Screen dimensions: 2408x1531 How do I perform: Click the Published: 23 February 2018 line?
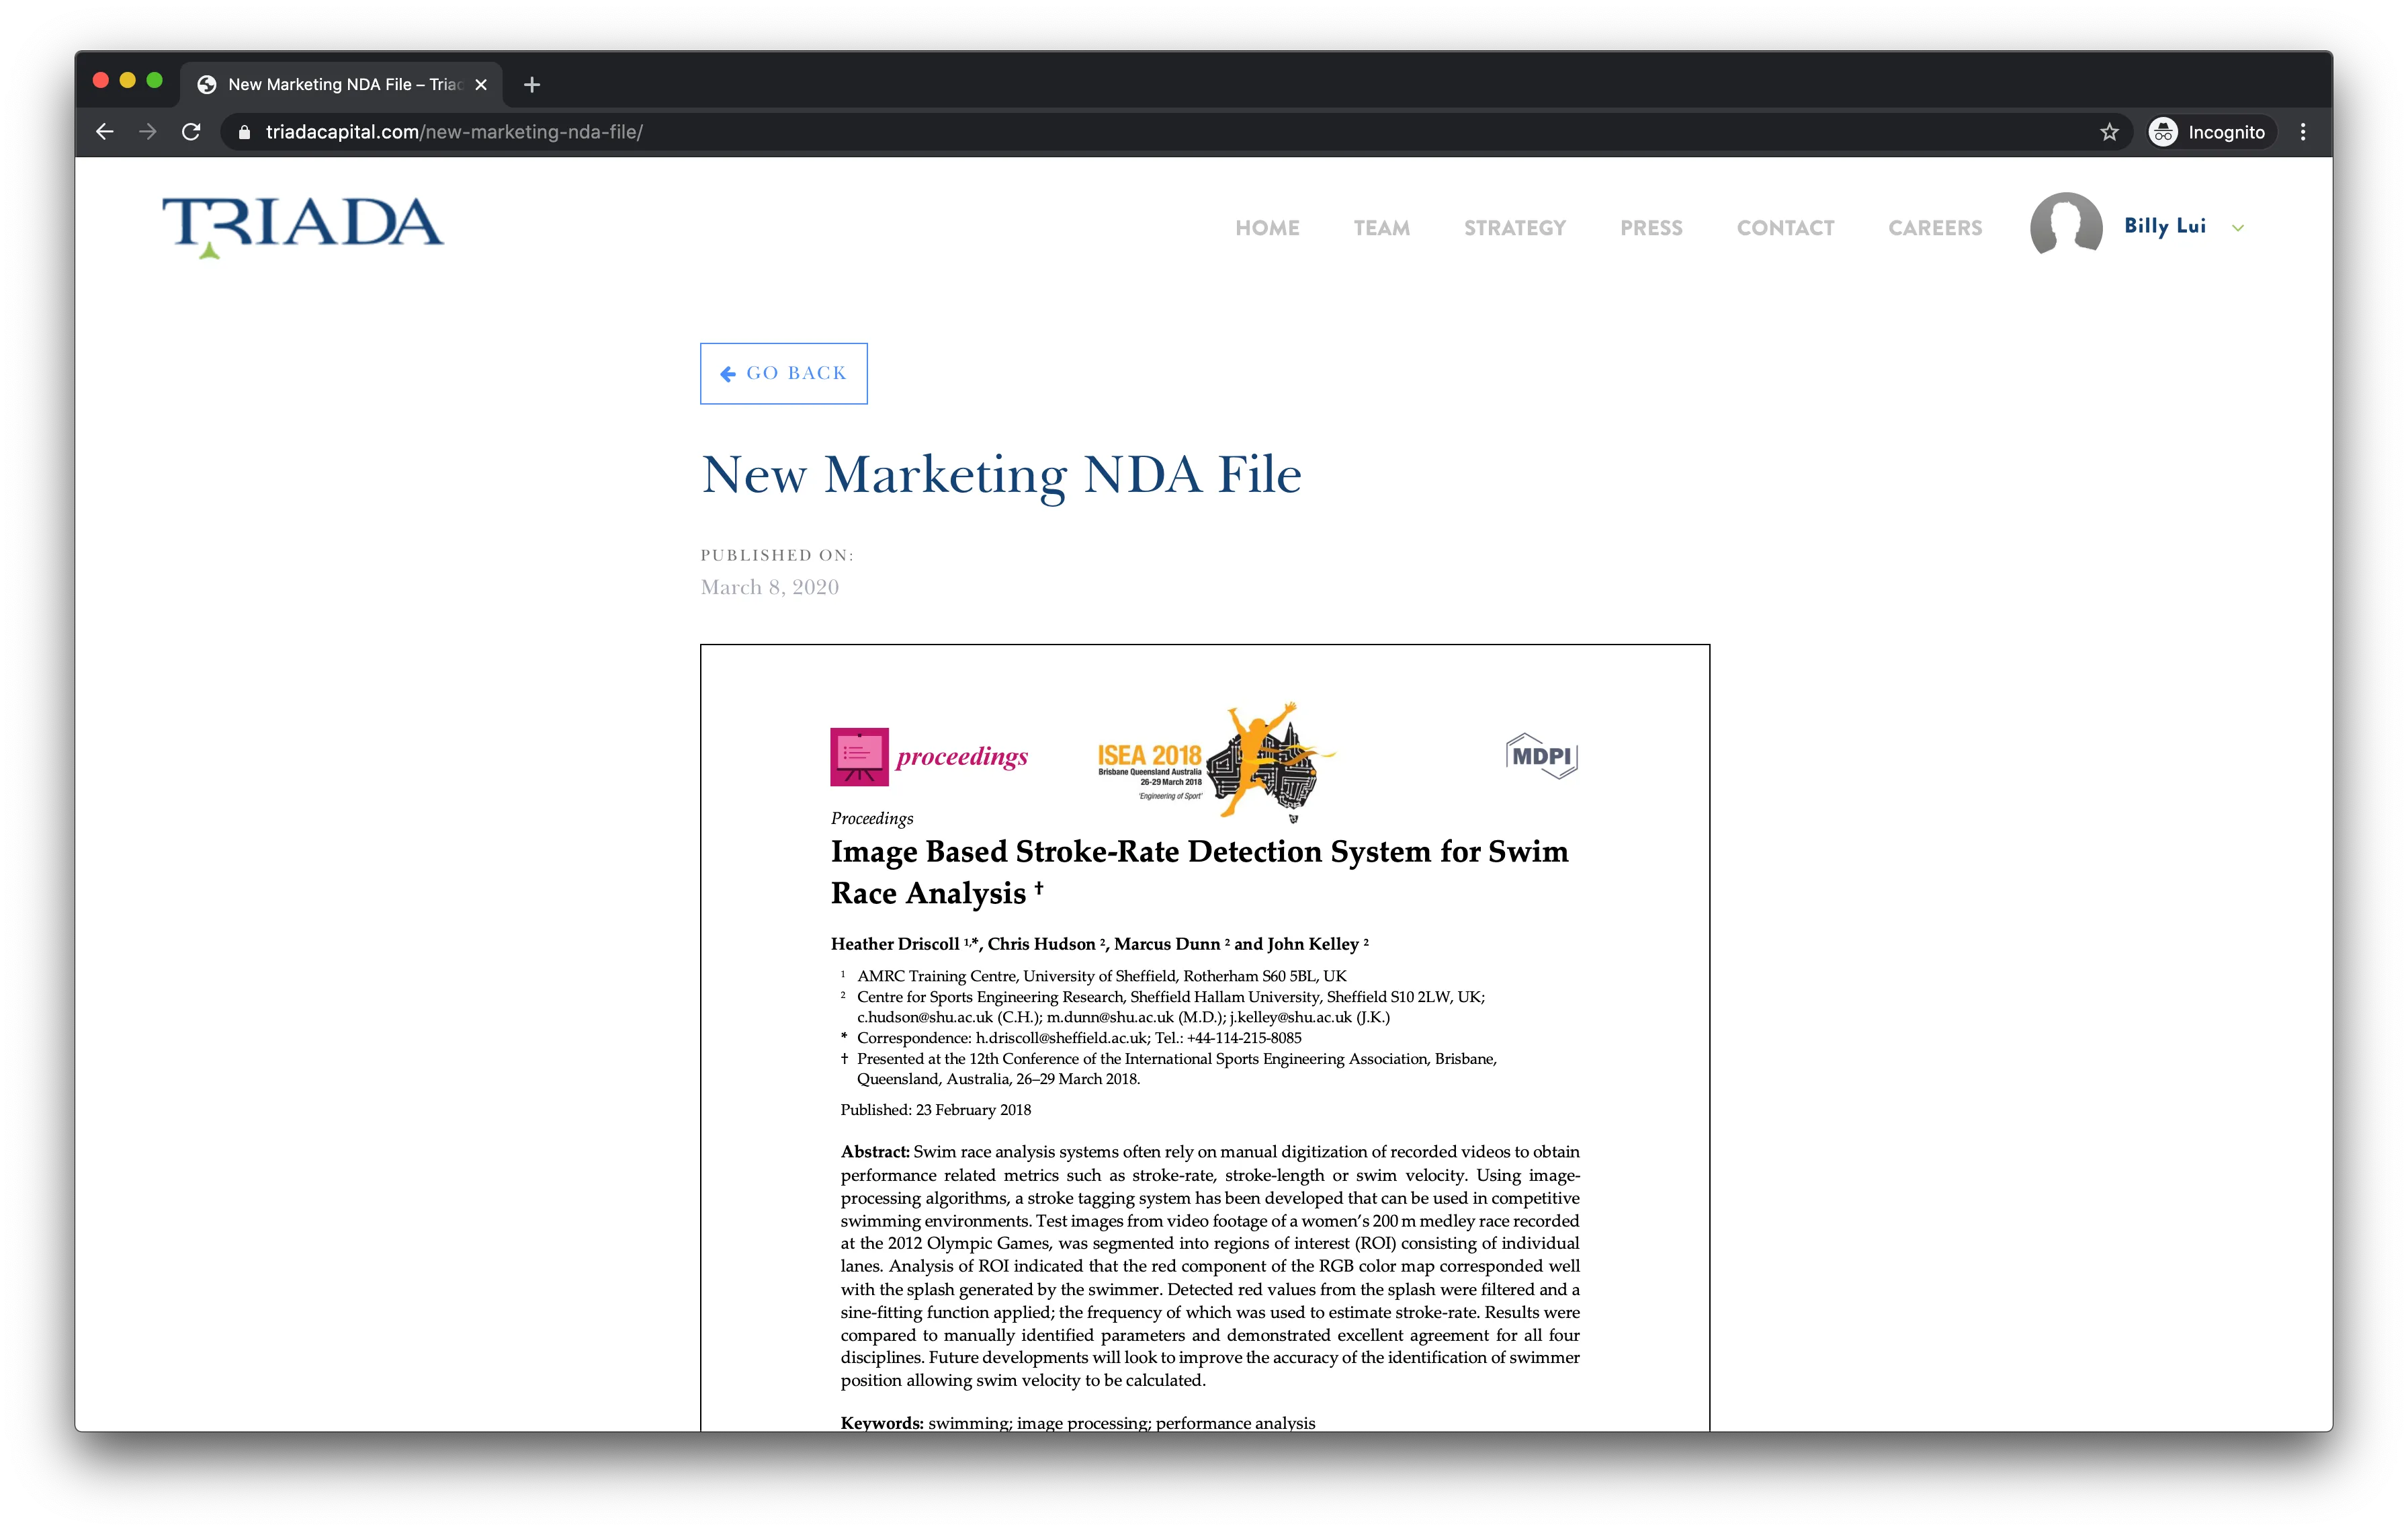(936, 1111)
